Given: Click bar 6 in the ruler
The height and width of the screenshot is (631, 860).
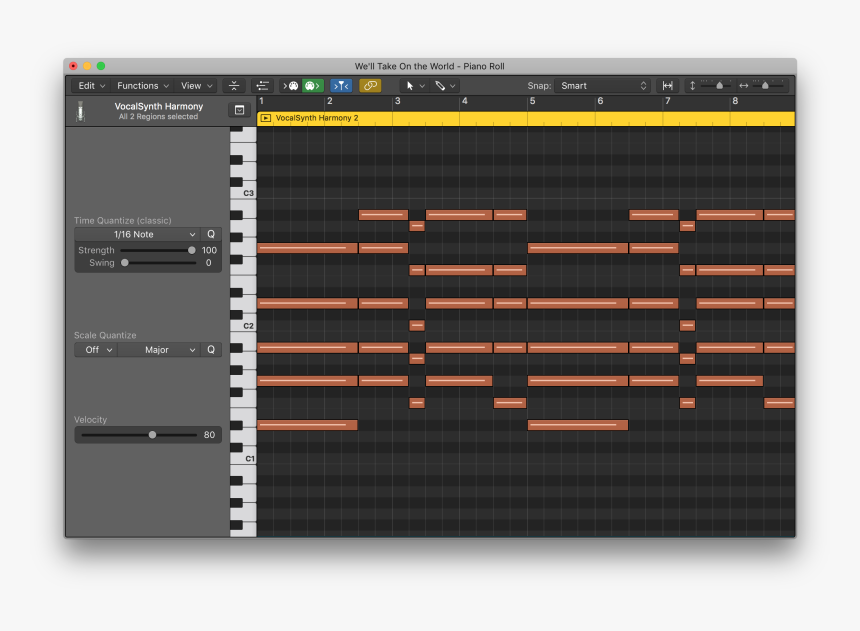Looking at the screenshot, I should [x=600, y=101].
